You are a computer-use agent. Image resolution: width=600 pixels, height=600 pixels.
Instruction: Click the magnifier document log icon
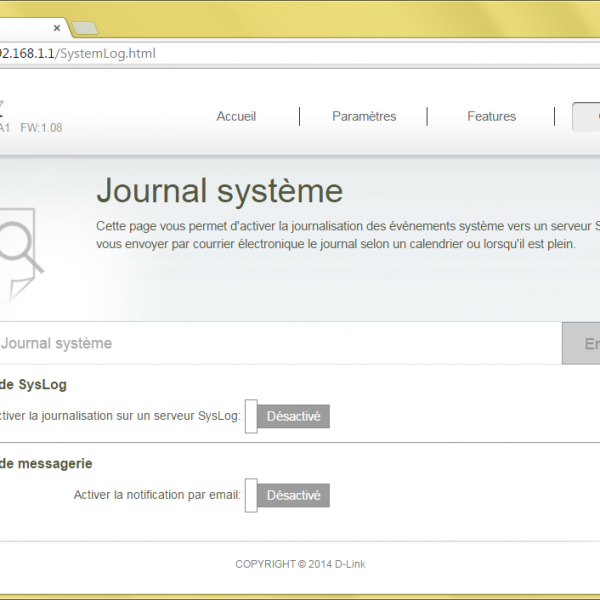pyautogui.click(x=20, y=252)
